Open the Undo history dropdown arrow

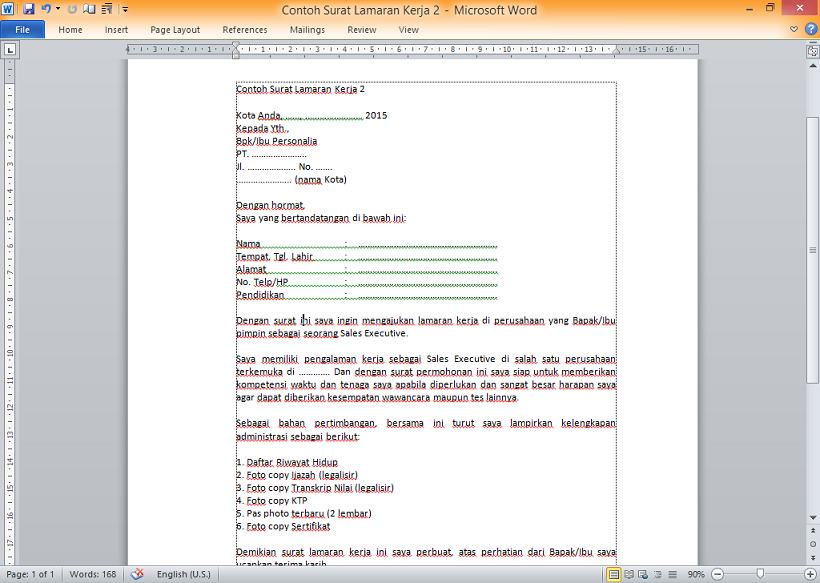(57, 9)
